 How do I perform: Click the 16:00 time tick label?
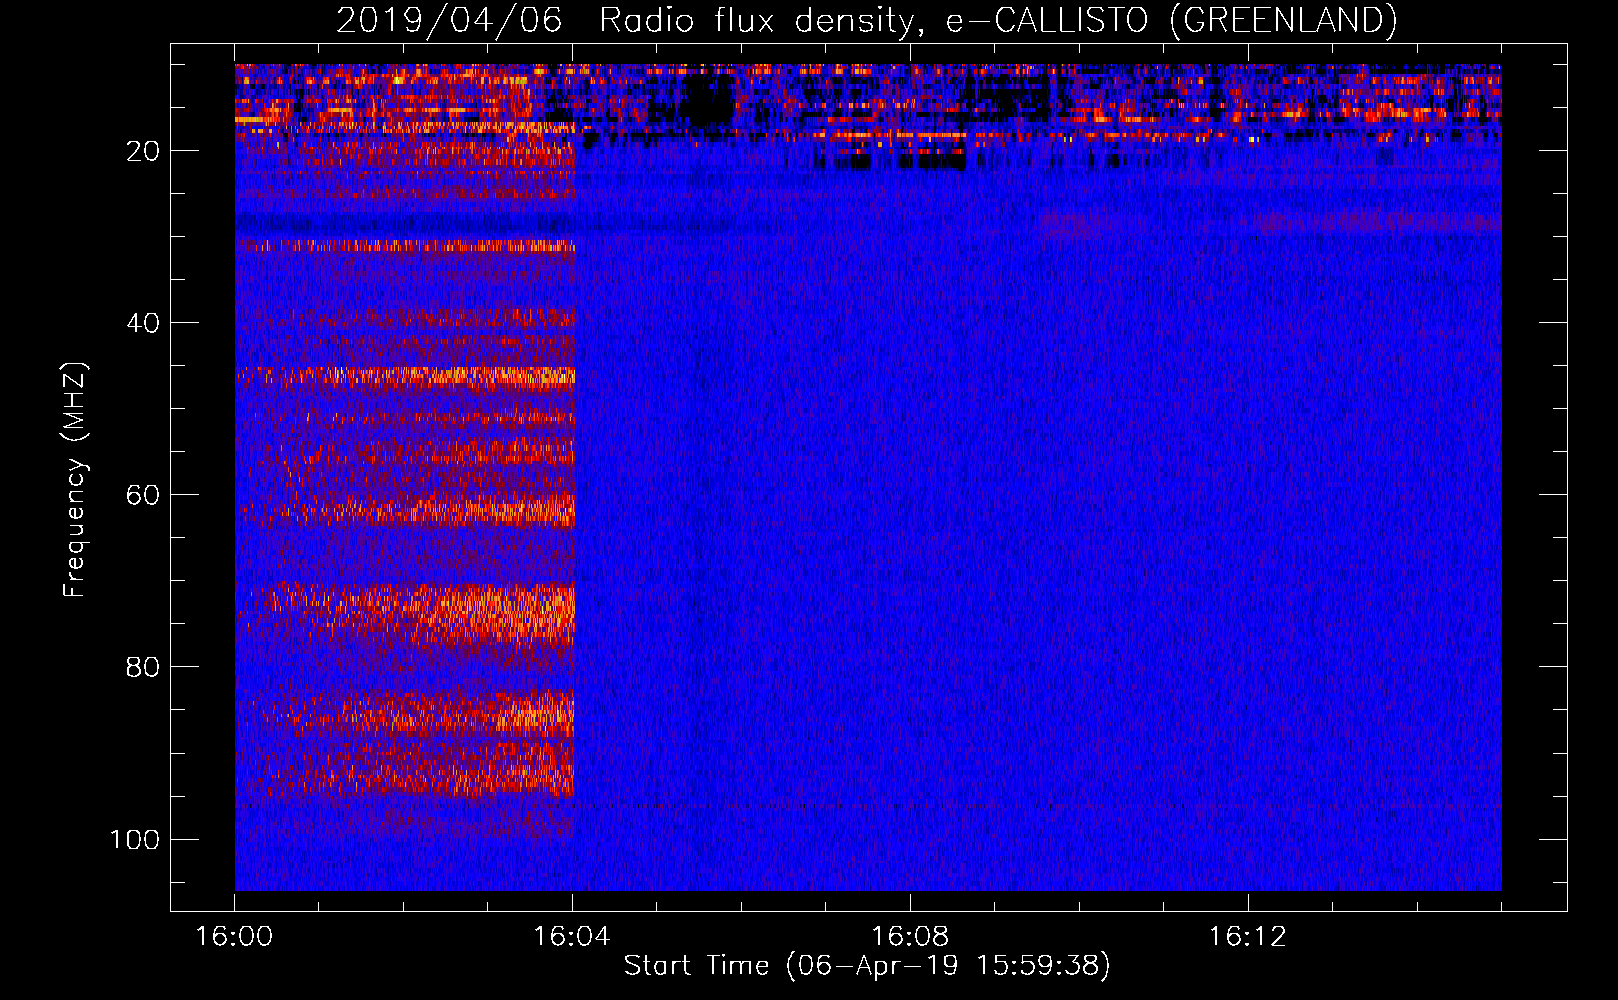(x=234, y=937)
